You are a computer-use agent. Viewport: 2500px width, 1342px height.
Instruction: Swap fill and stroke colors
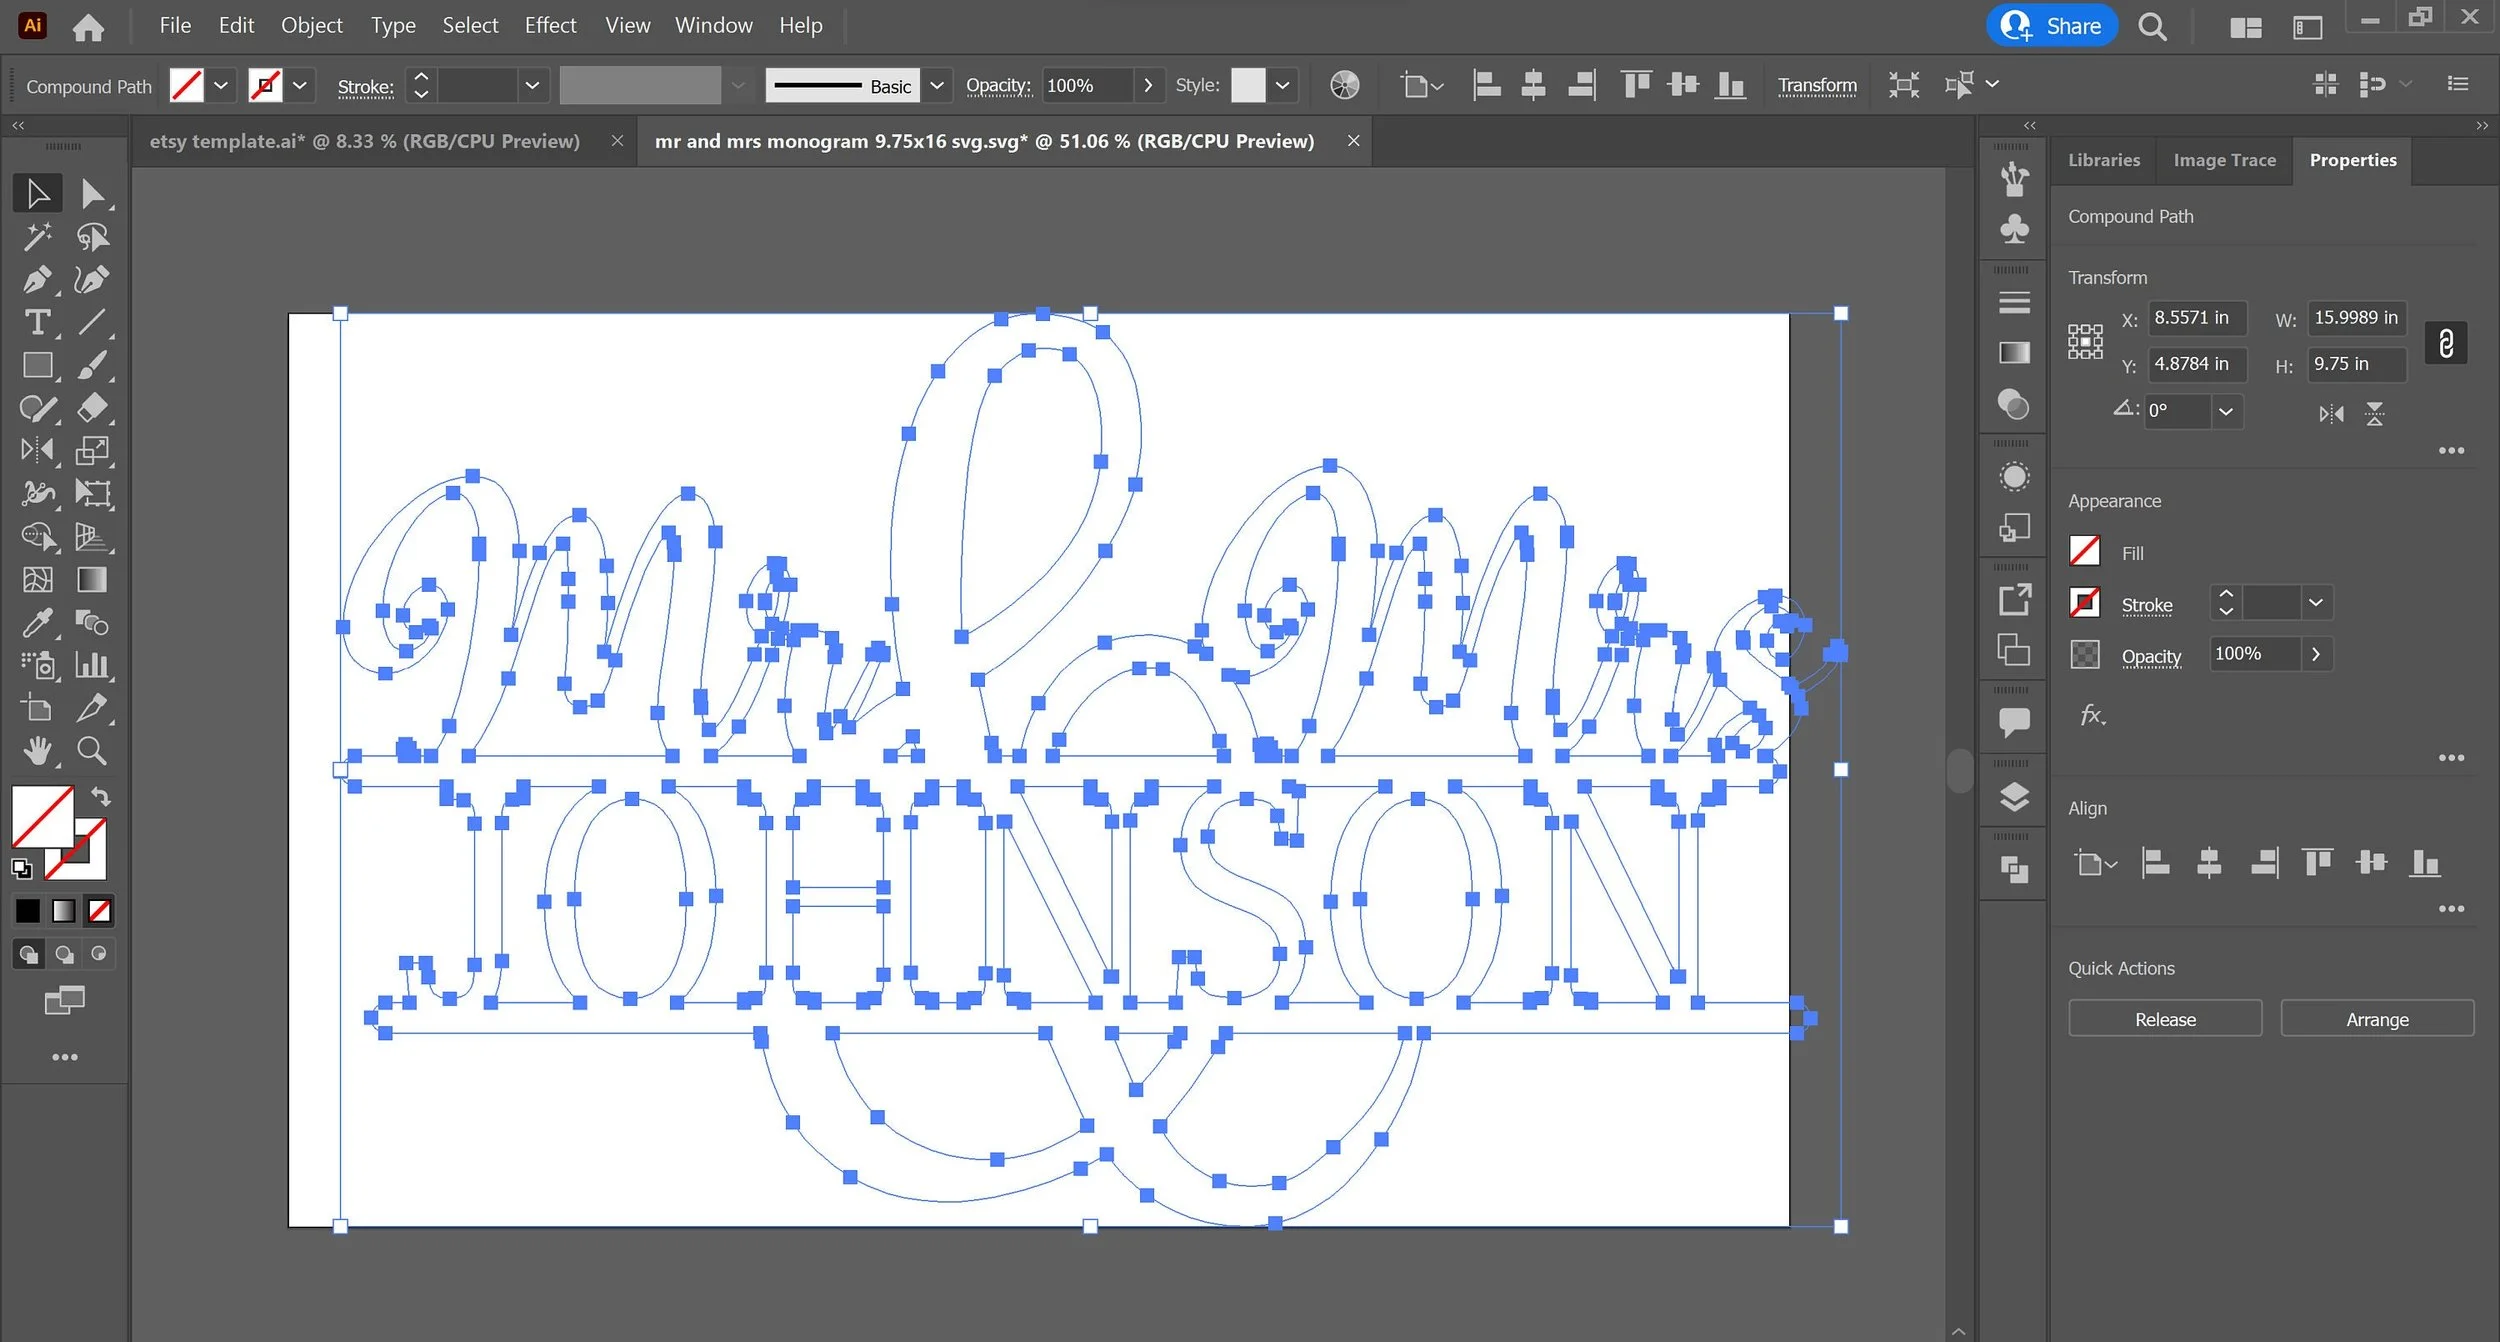click(x=101, y=797)
